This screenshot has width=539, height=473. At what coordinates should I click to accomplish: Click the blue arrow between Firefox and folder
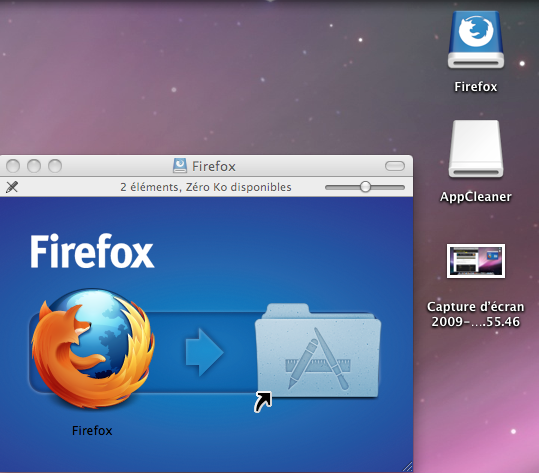coord(205,352)
